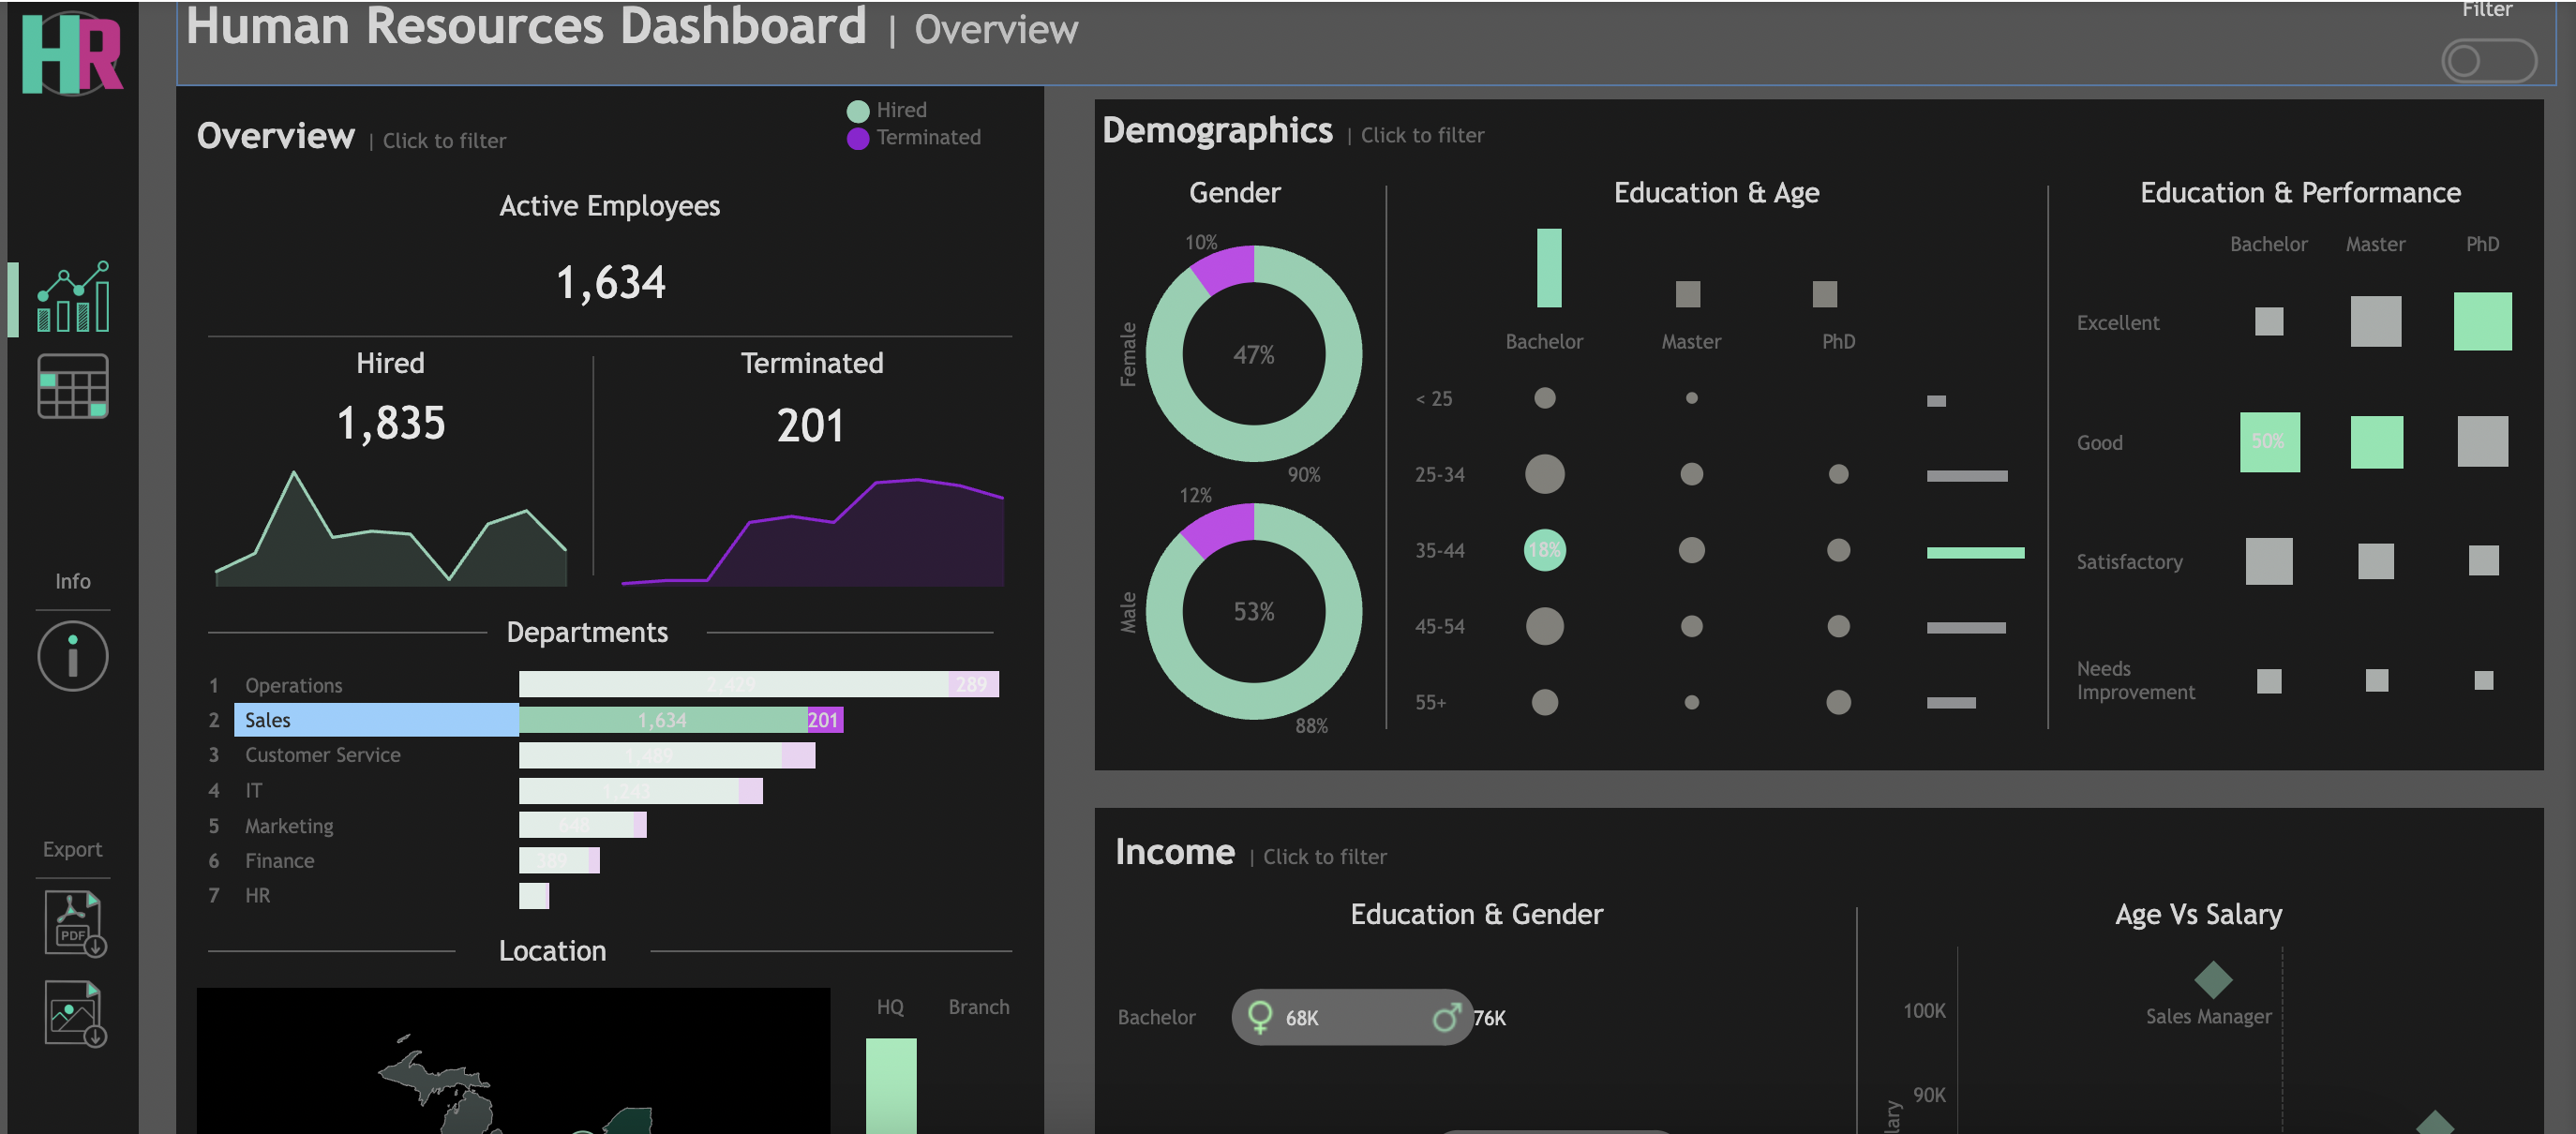
Task: Click the HR logo icon
Action: (72, 55)
